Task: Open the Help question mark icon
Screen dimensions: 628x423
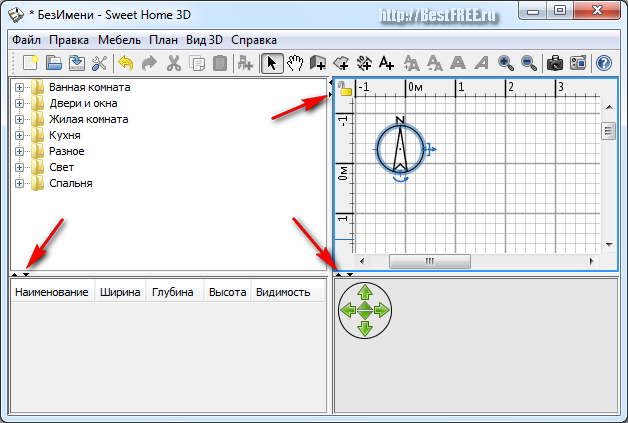Action: click(x=604, y=63)
